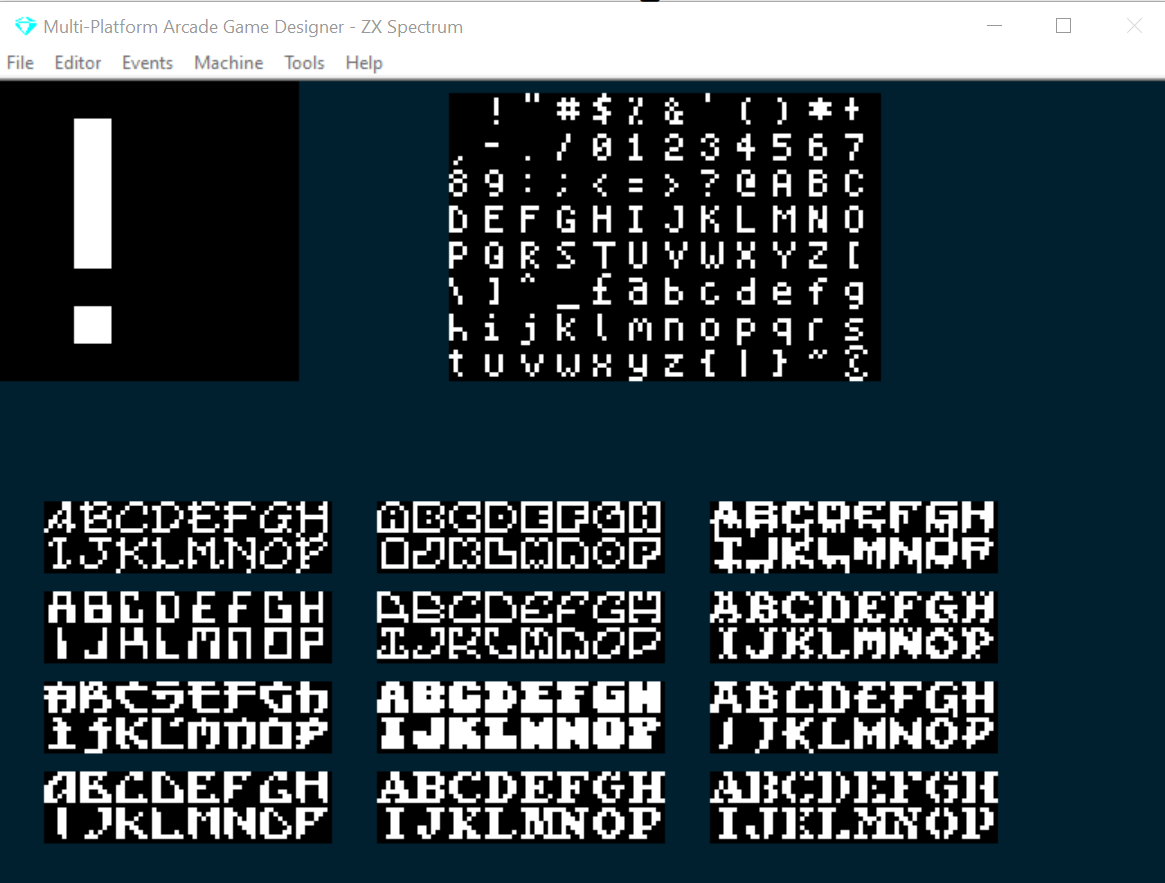Choose the boxed outline font preset, first row middle
This screenshot has width=1165, height=883.
point(520,537)
